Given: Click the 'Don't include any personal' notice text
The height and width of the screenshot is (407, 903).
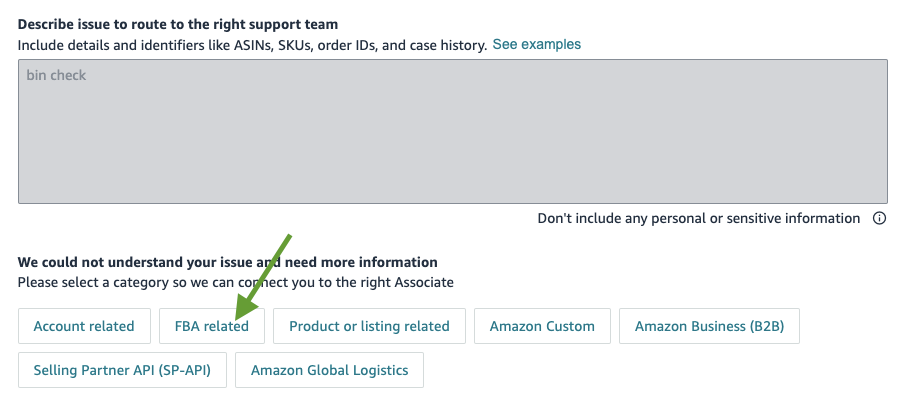Looking at the screenshot, I should [x=698, y=219].
